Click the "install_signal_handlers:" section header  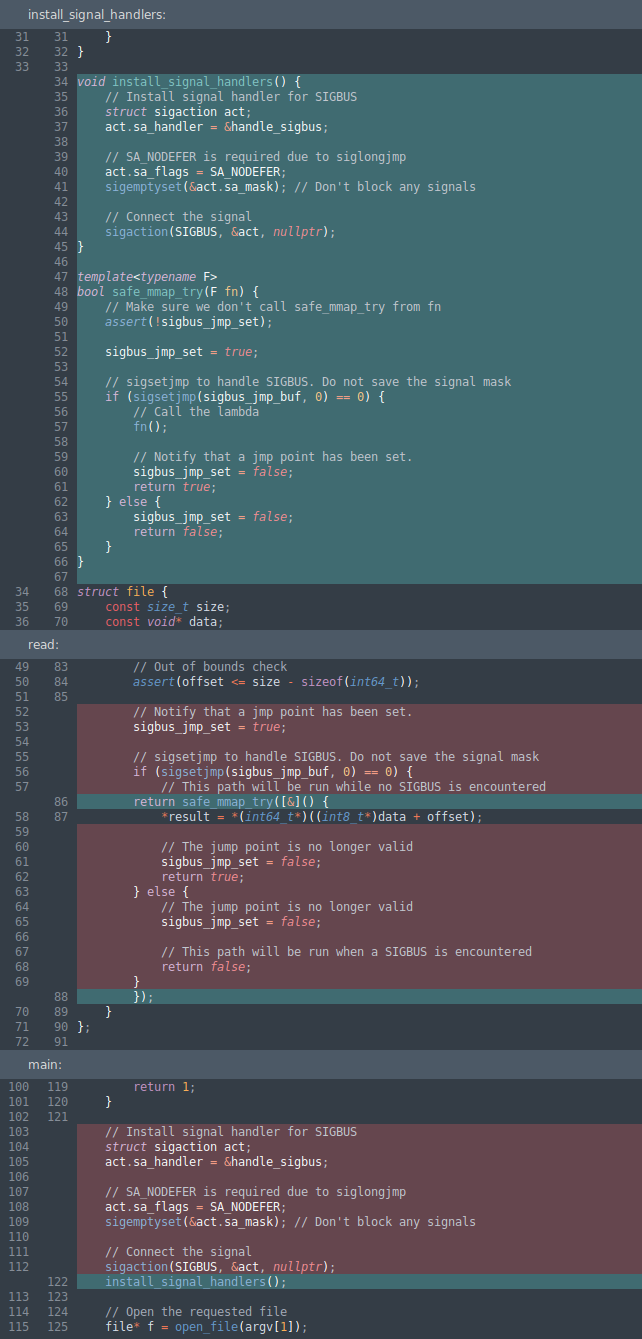tap(97, 14)
